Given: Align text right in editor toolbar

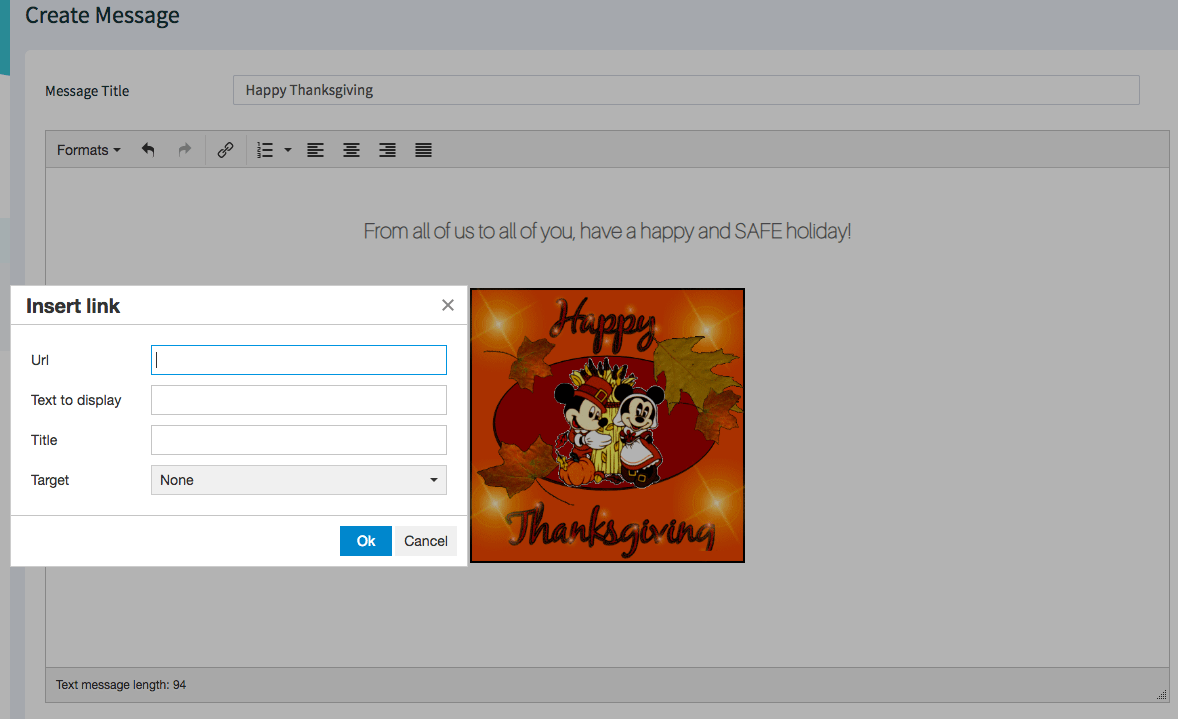Looking at the screenshot, I should point(388,150).
